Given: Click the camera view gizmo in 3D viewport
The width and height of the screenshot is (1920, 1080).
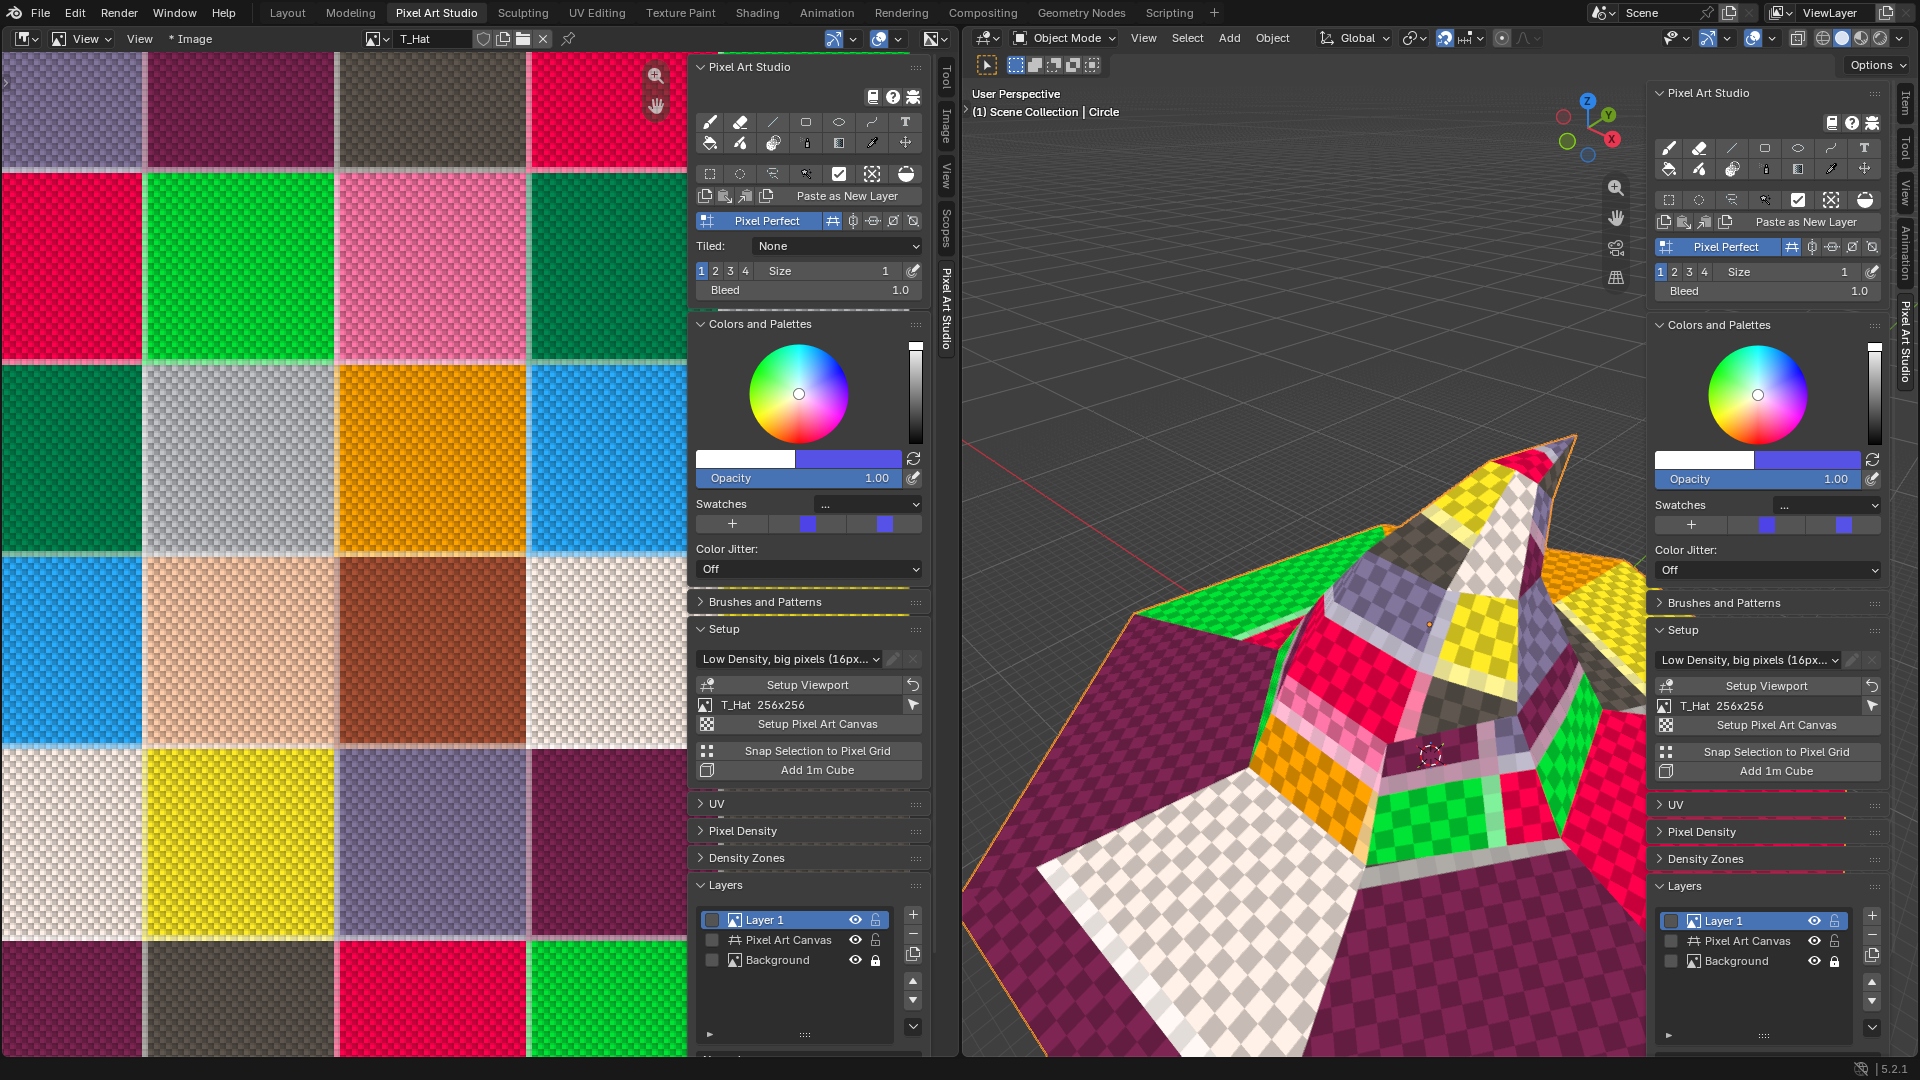Looking at the screenshot, I should pyautogui.click(x=1615, y=248).
